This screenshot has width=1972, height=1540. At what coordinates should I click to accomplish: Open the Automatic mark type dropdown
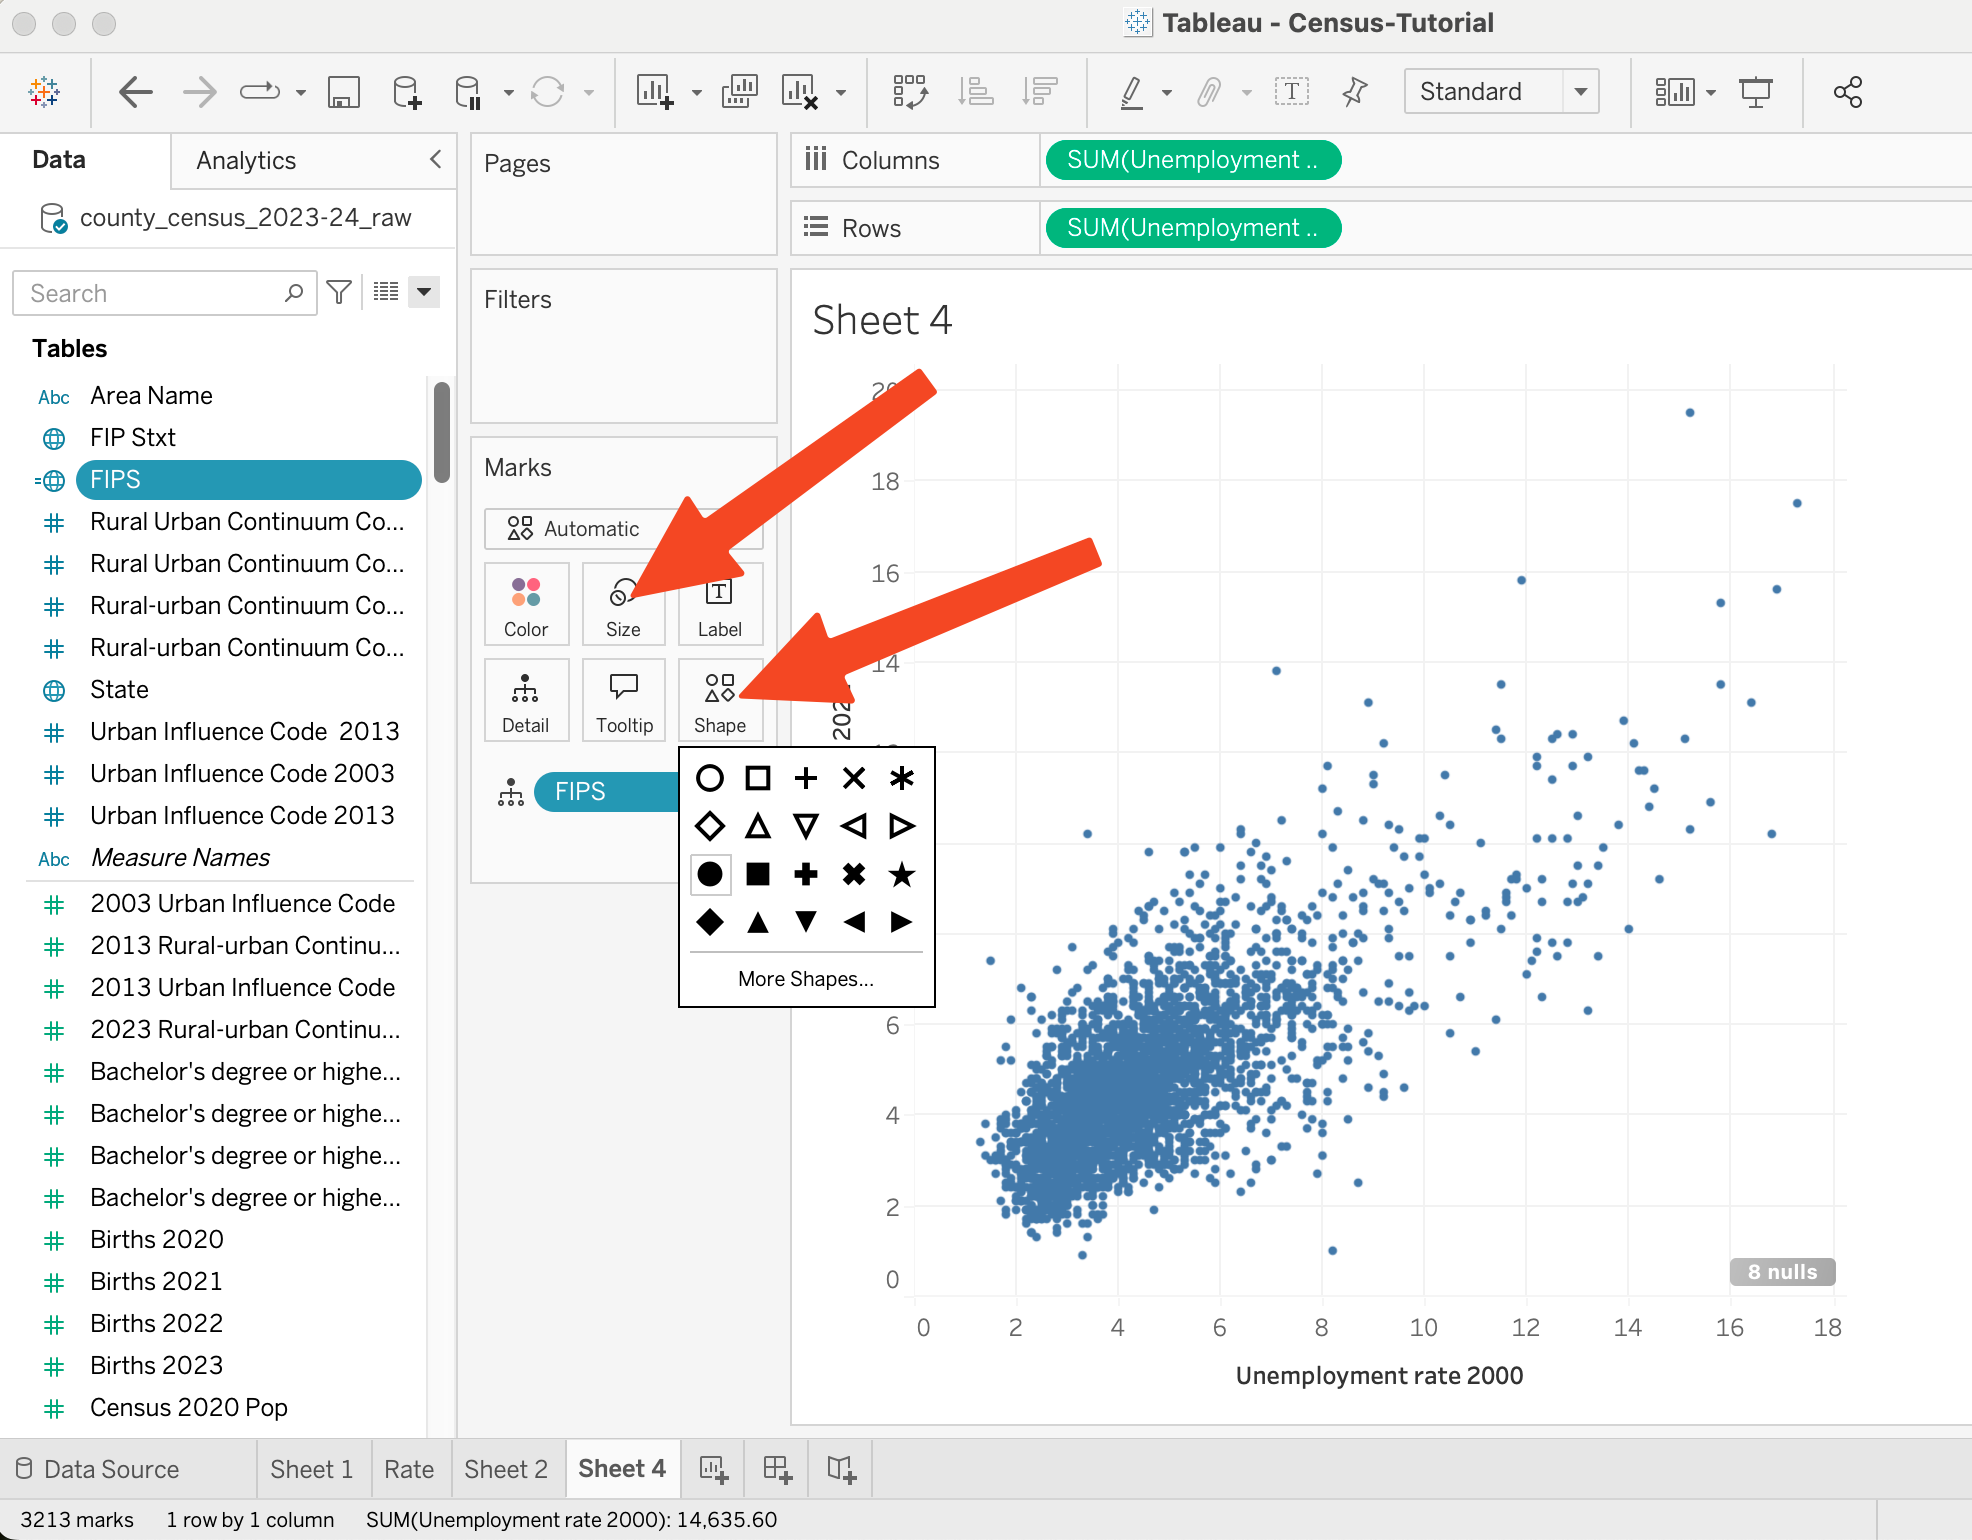click(x=623, y=528)
